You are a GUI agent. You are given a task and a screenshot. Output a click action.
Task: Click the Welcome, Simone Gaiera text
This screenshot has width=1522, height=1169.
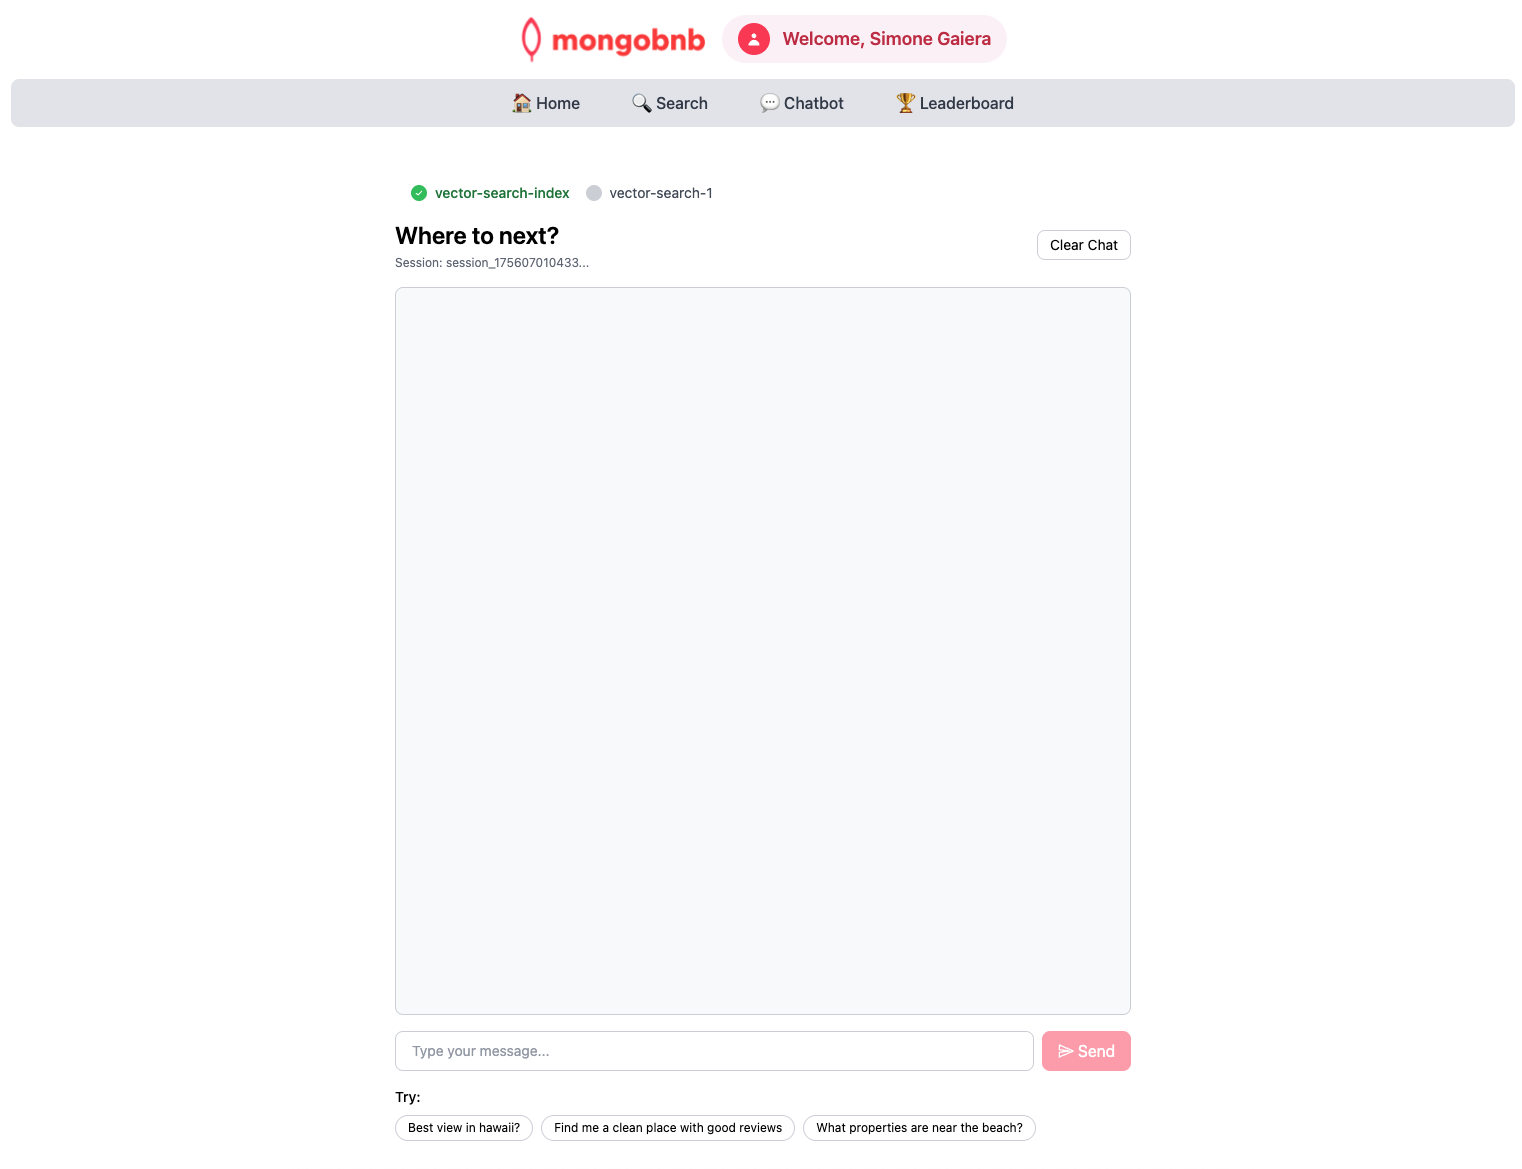tap(886, 39)
